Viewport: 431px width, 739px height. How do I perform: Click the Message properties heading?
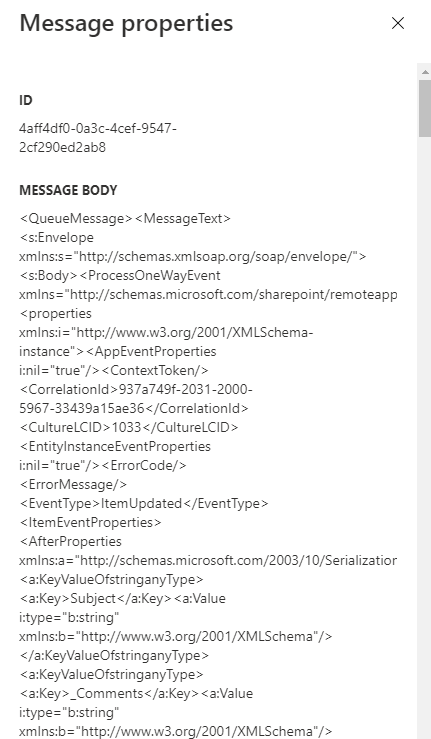[x=126, y=23]
